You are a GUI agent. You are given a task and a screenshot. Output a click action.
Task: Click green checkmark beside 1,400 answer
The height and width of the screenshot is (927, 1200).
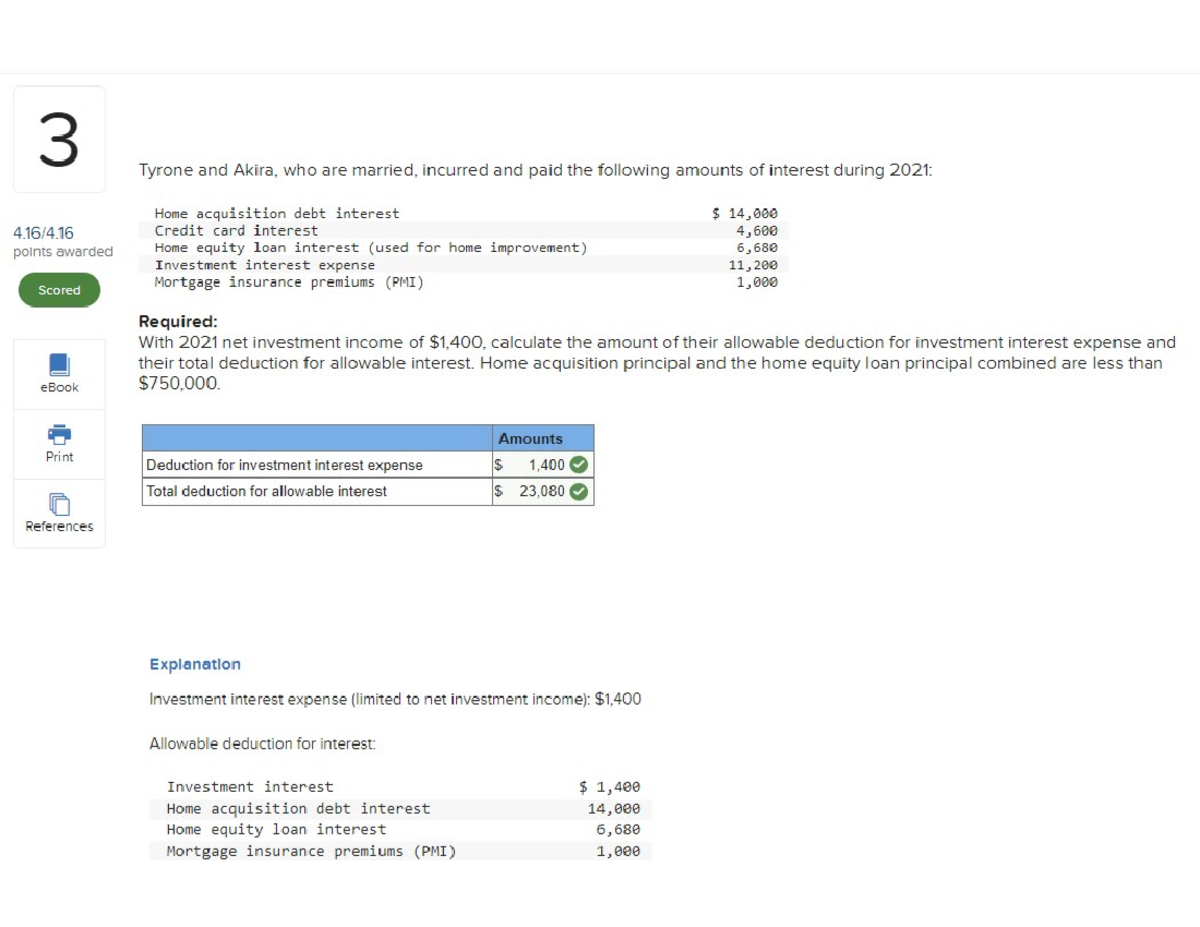pyautogui.click(x=578, y=465)
